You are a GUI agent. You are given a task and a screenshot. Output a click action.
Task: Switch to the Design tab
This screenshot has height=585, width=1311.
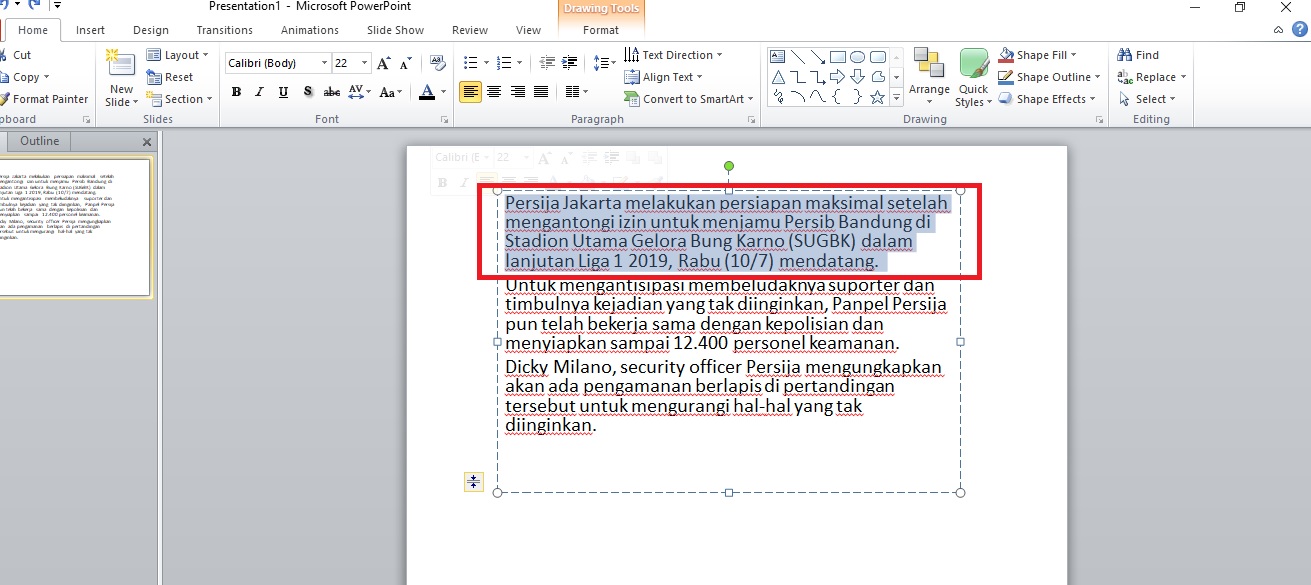click(151, 30)
